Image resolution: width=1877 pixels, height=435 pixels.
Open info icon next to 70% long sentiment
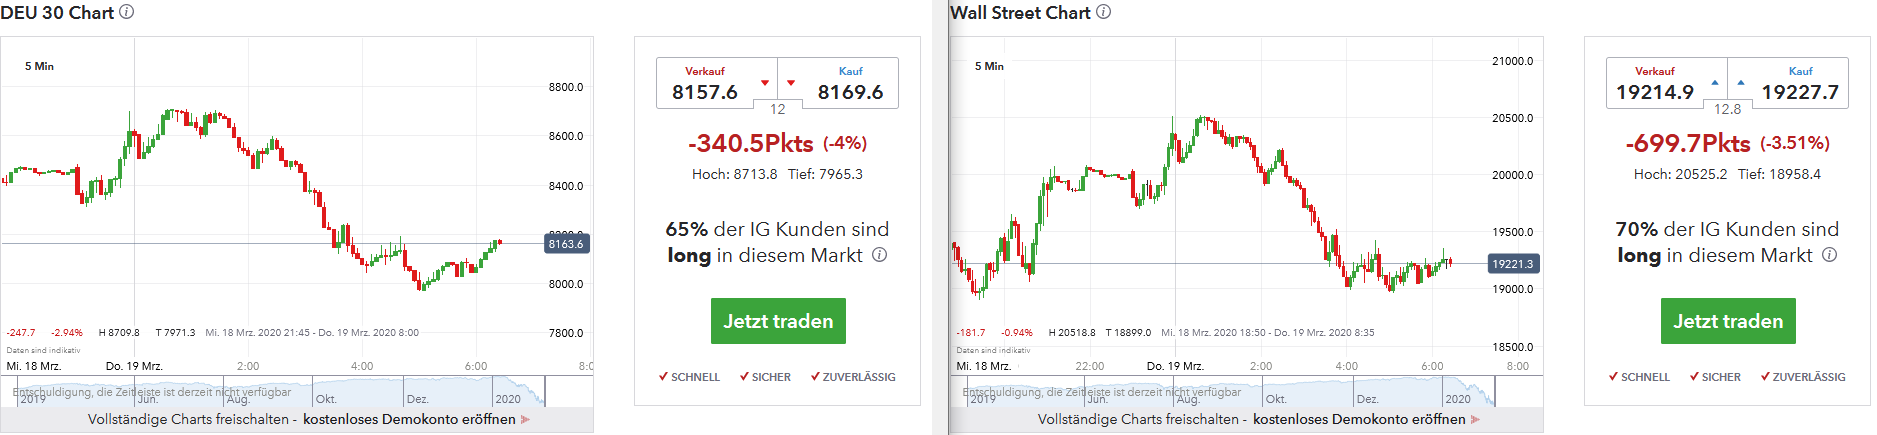1830,255
